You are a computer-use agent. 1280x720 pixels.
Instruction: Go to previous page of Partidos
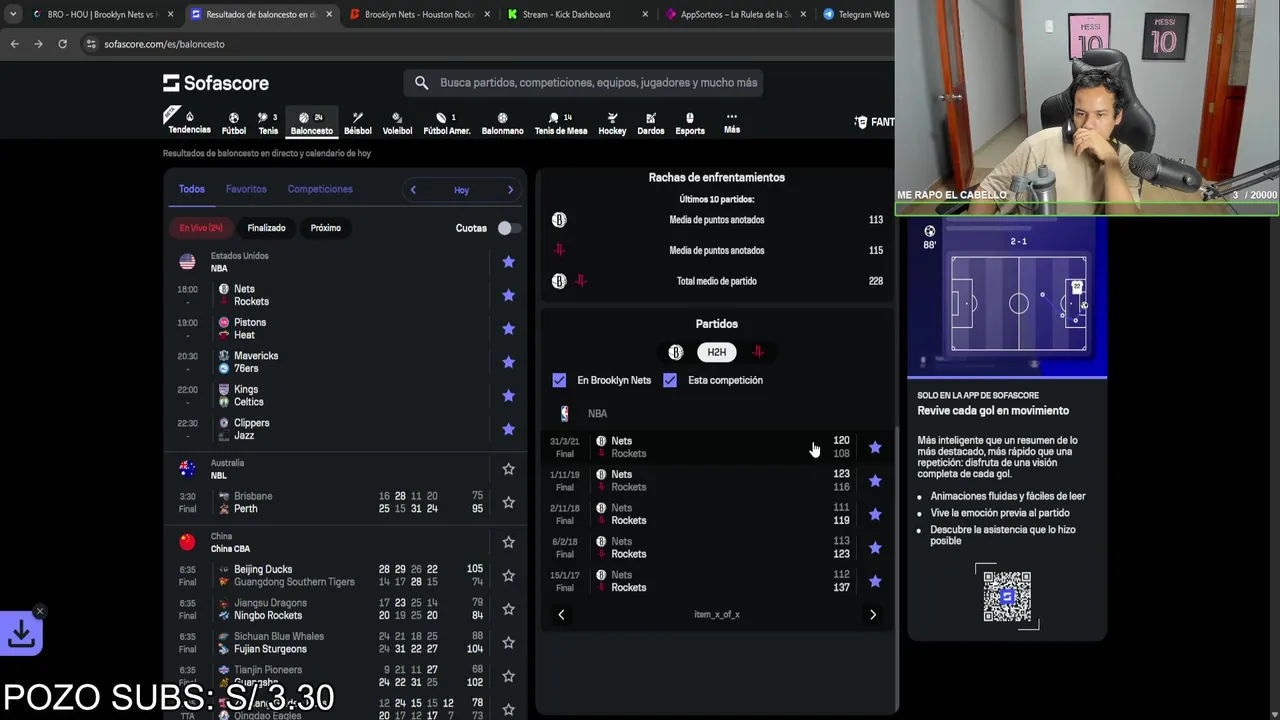(x=561, y=615)
